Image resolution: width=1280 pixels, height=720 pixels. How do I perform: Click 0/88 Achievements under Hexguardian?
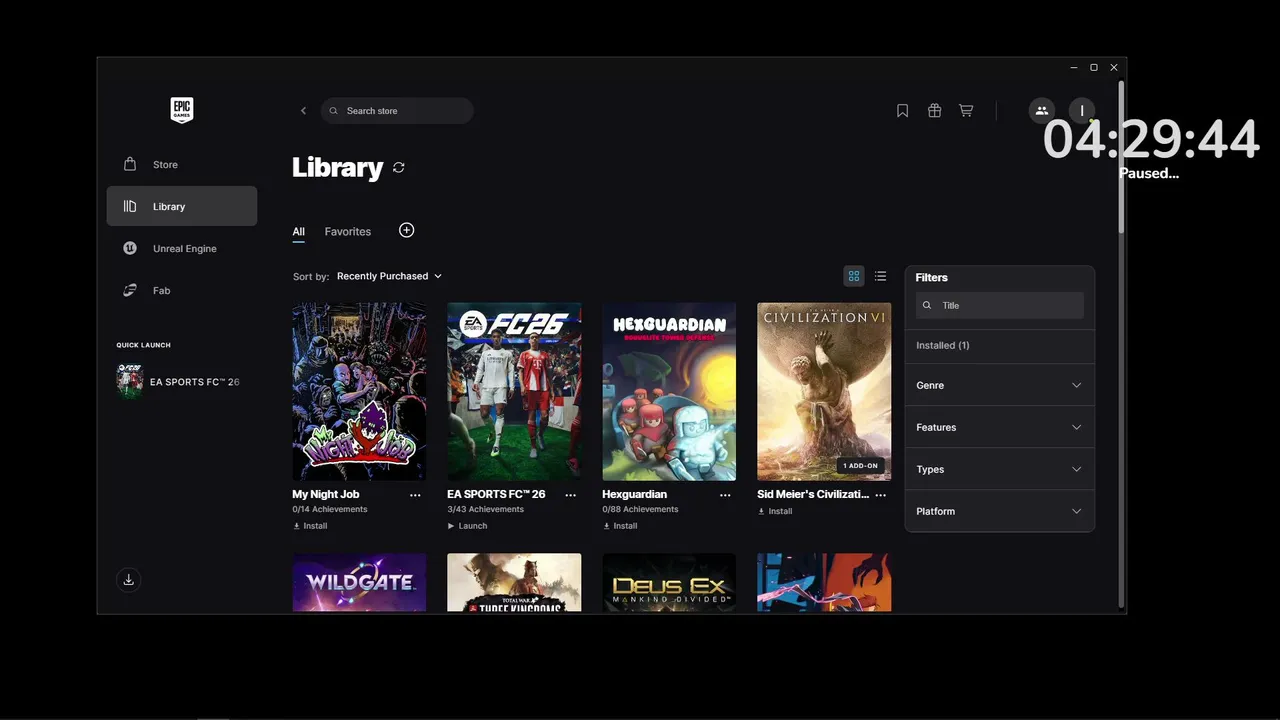(640, 510)
